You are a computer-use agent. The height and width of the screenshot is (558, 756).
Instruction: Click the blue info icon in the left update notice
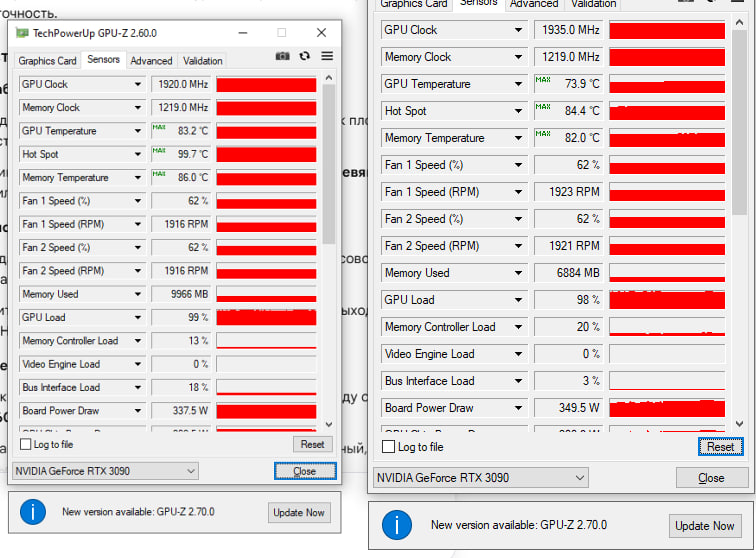pos(33,512)
